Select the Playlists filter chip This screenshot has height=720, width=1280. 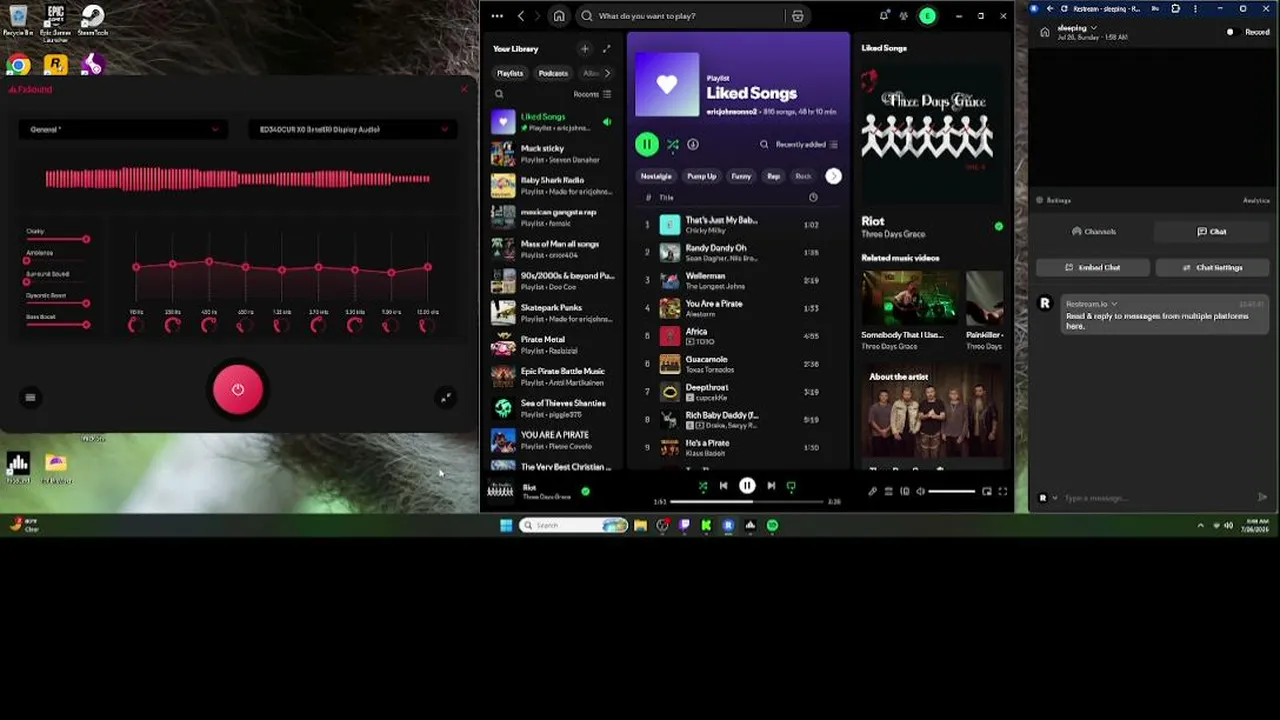pos(510,73)
